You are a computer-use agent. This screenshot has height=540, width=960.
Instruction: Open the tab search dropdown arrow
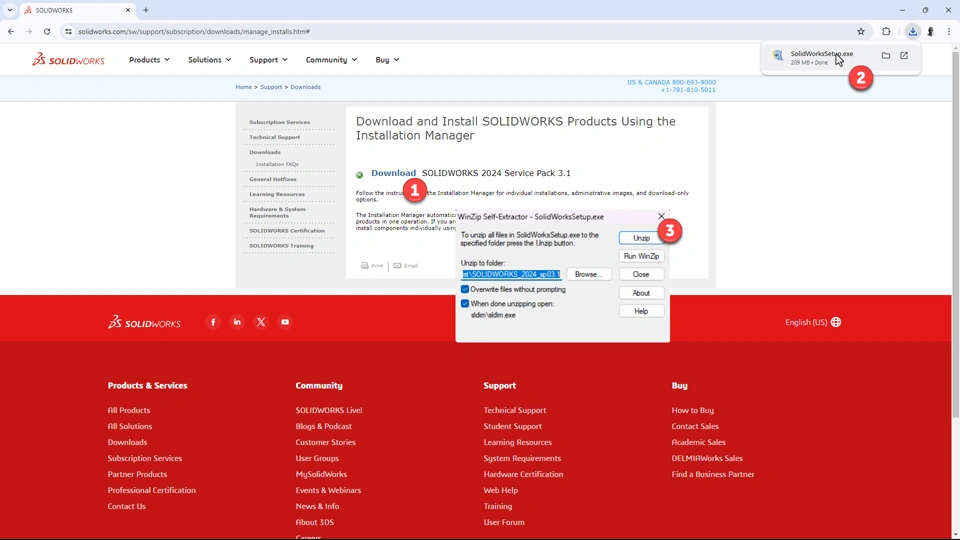point(10,10)
